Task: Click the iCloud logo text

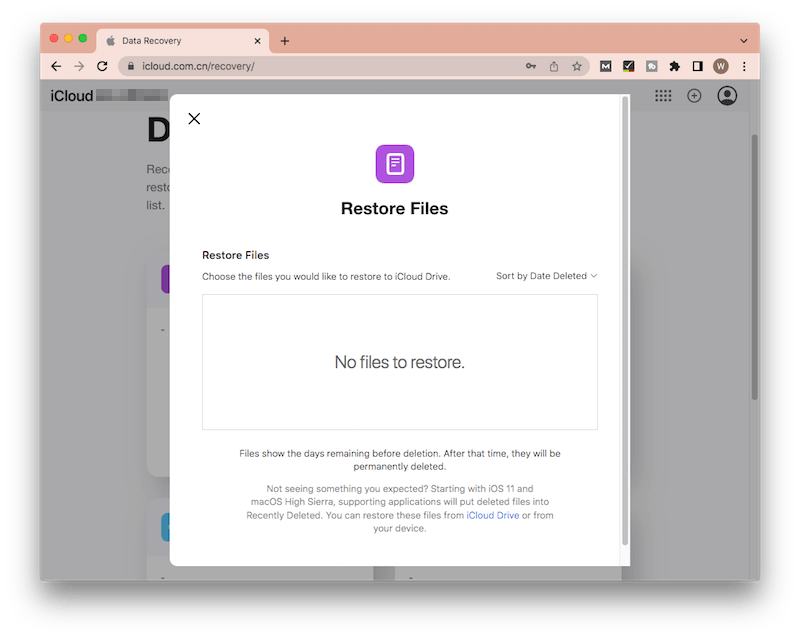Action: [71, 96]
